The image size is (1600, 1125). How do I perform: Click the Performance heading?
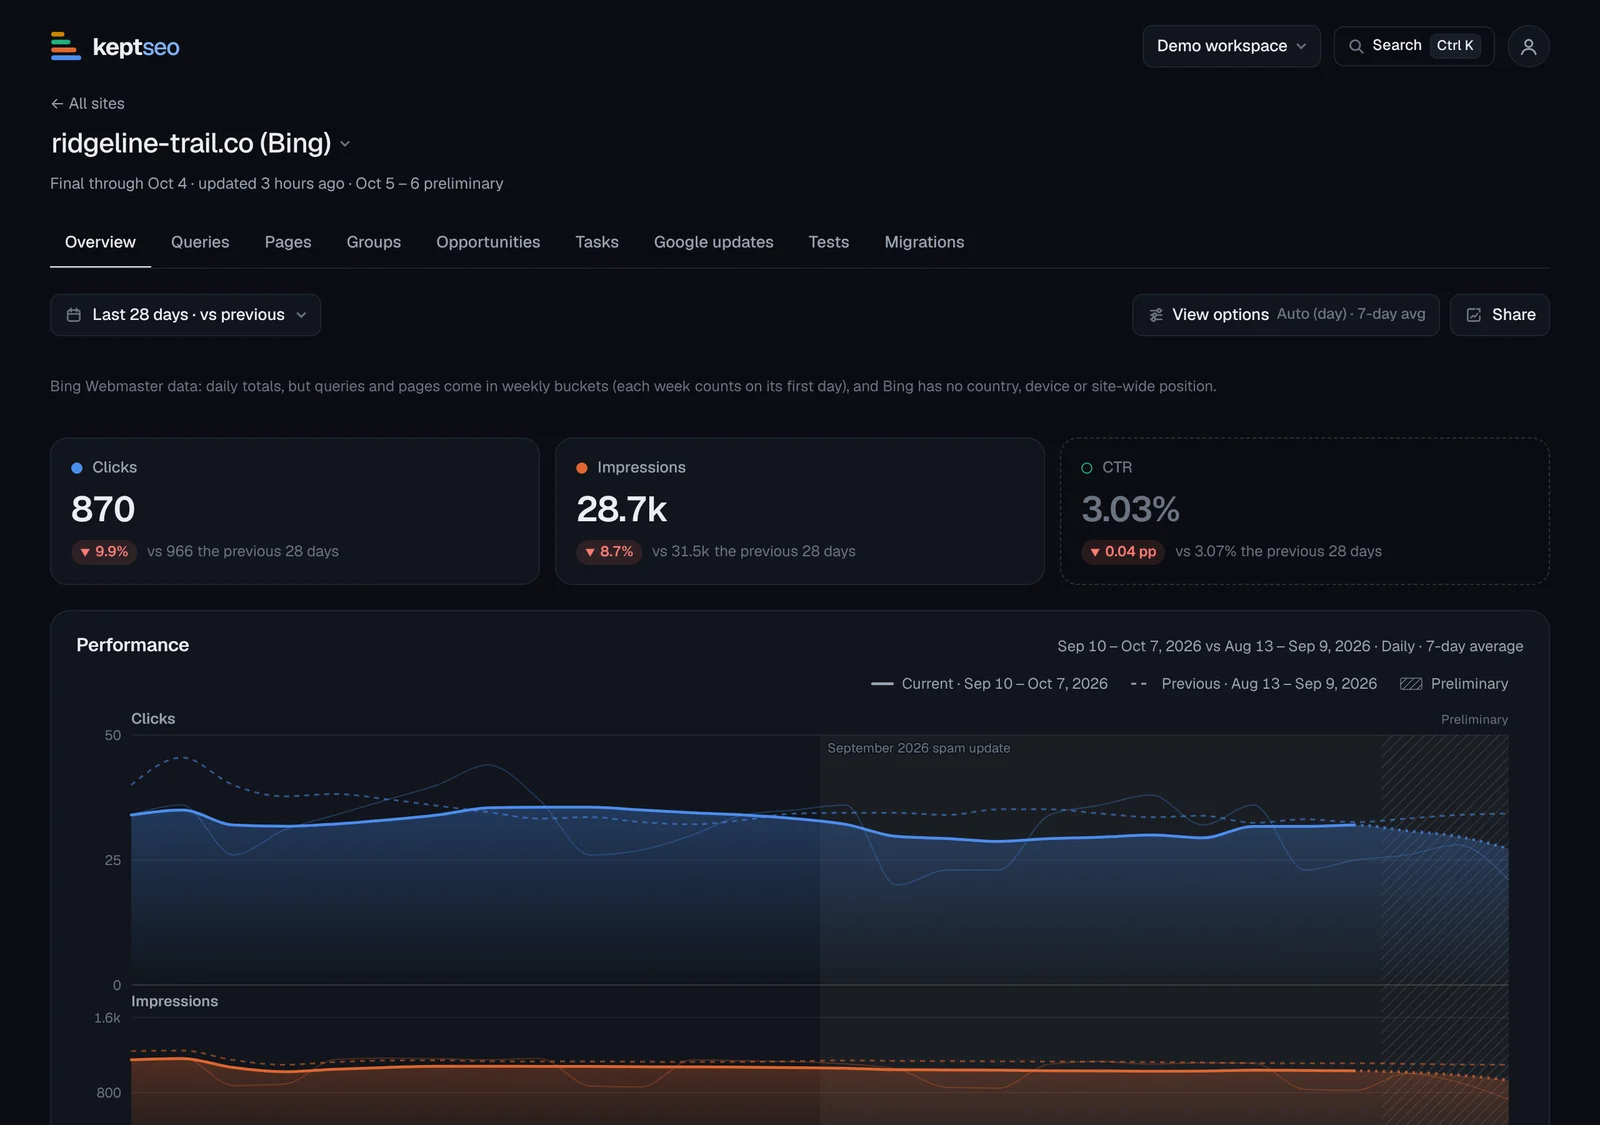(x=133, y=645)
